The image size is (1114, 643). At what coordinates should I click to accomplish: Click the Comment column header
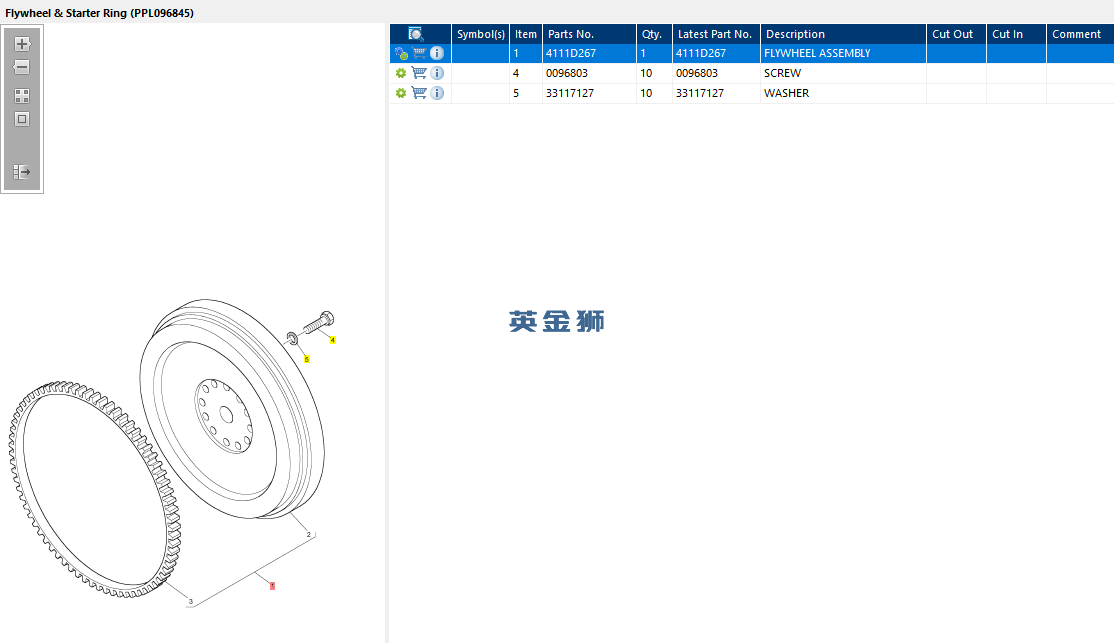(1080, 34)
